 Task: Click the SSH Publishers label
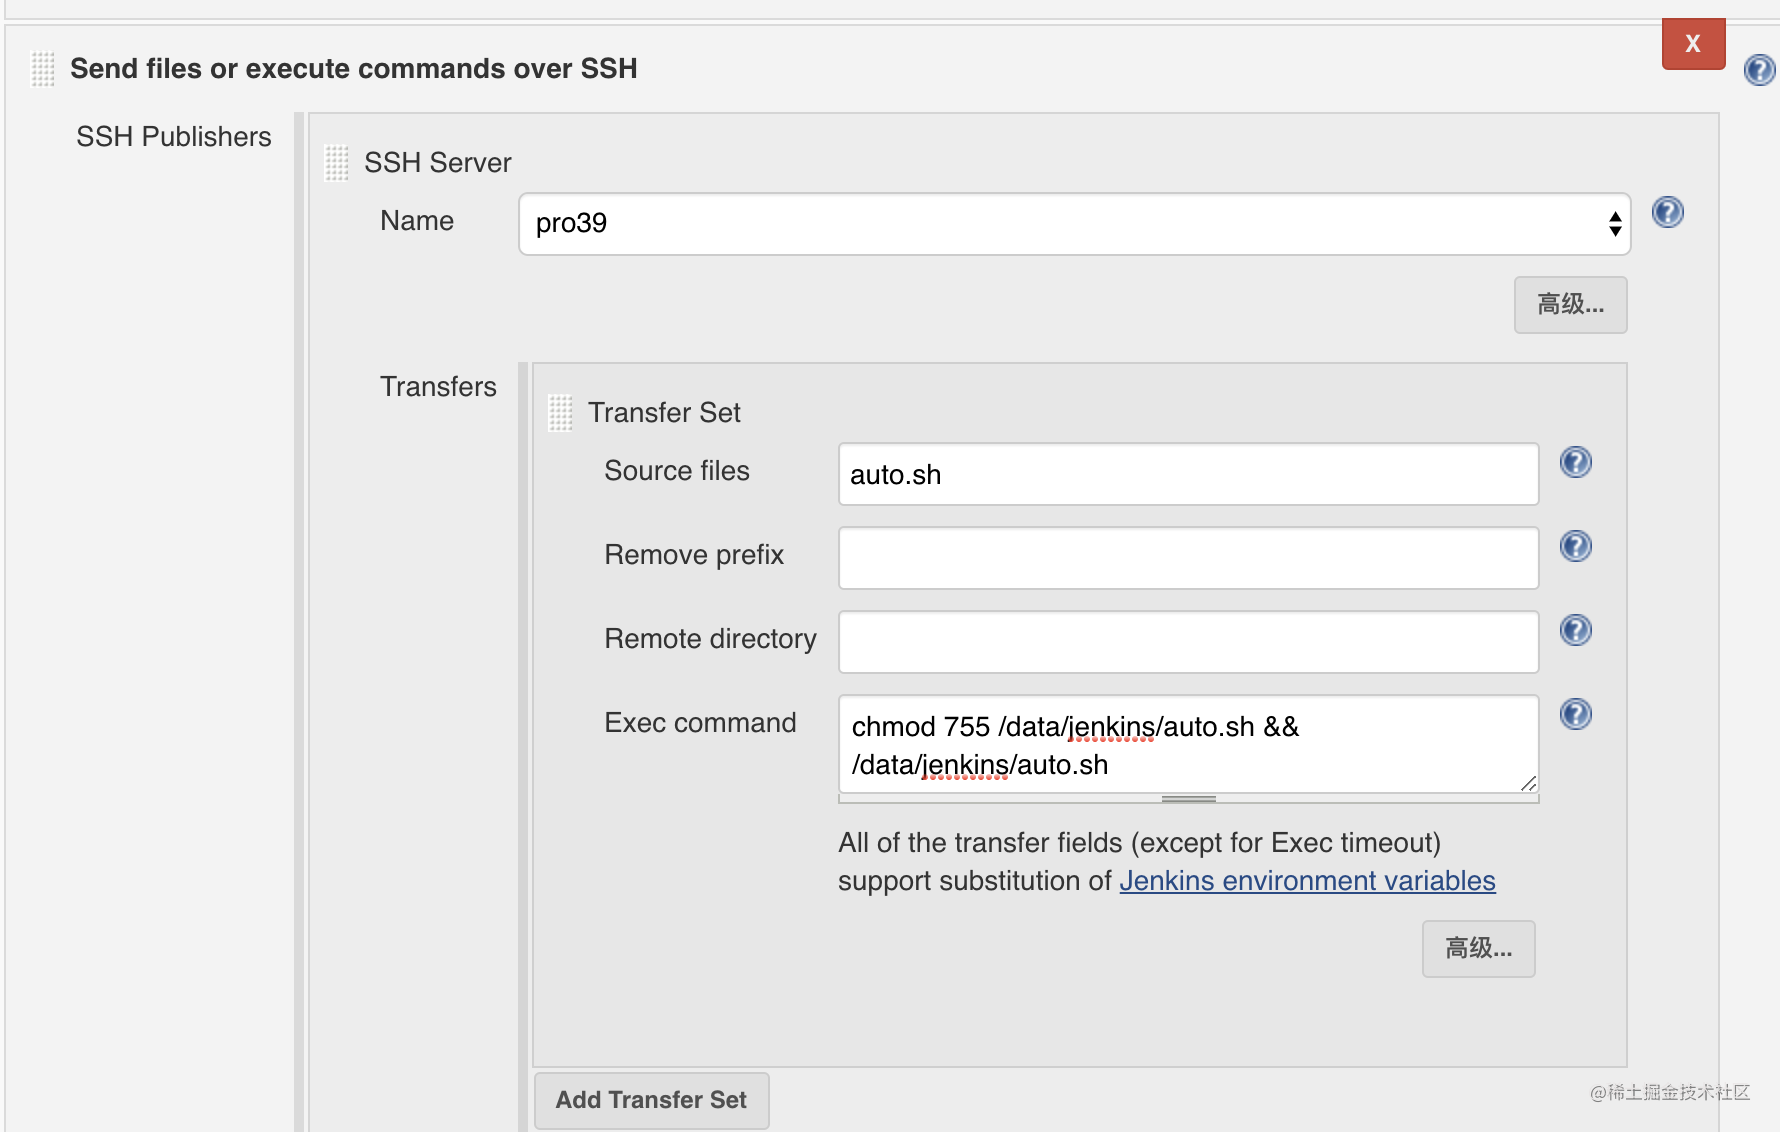point(174,137)
